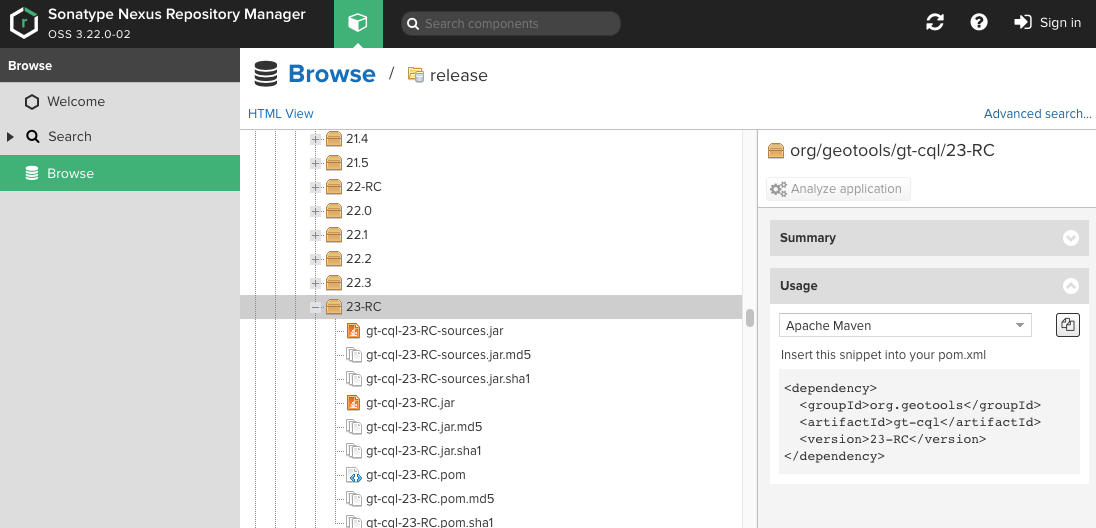The height and width of the screenshot is (528, 1096).
Task: Click the refresh icon in the top bar
Action: [935, 22]
